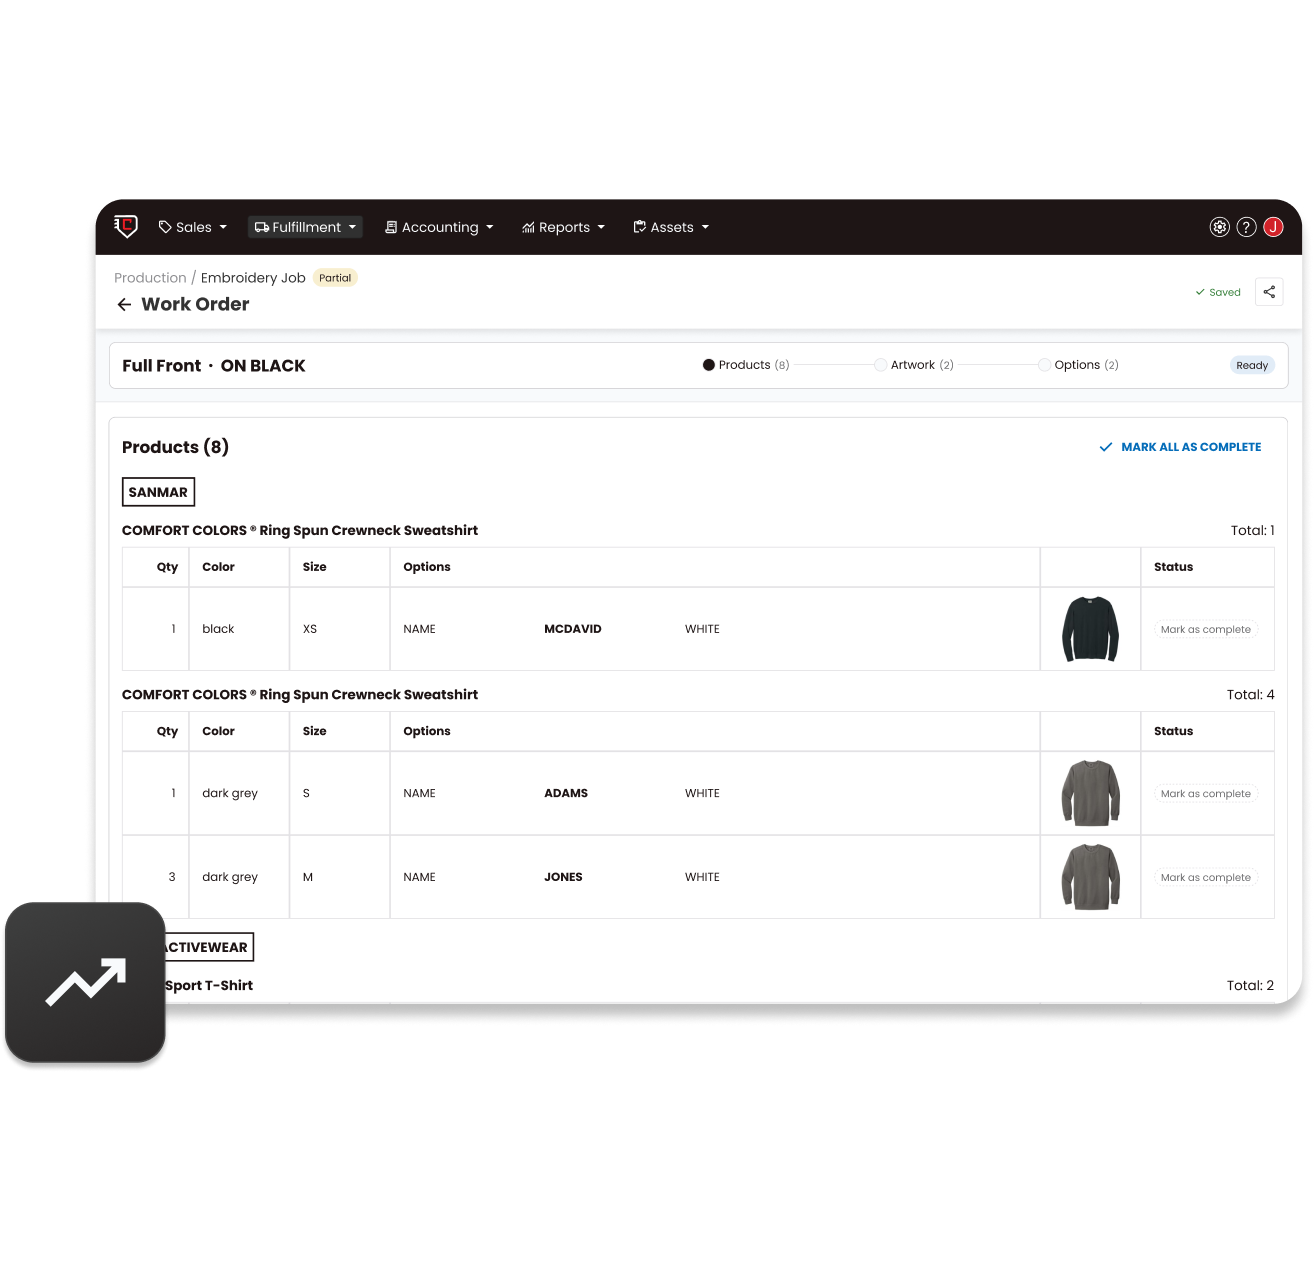Viewport: 1314px width, 1263px height.
Task: Click the red J user avatar
Action: pos(1274,227)
